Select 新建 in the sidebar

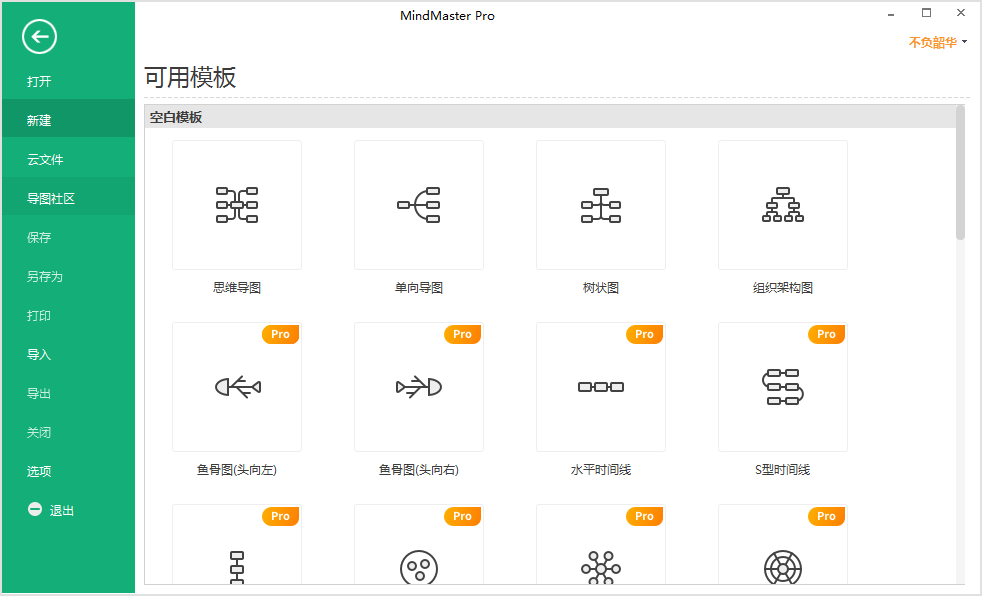[x=68, y=120]
